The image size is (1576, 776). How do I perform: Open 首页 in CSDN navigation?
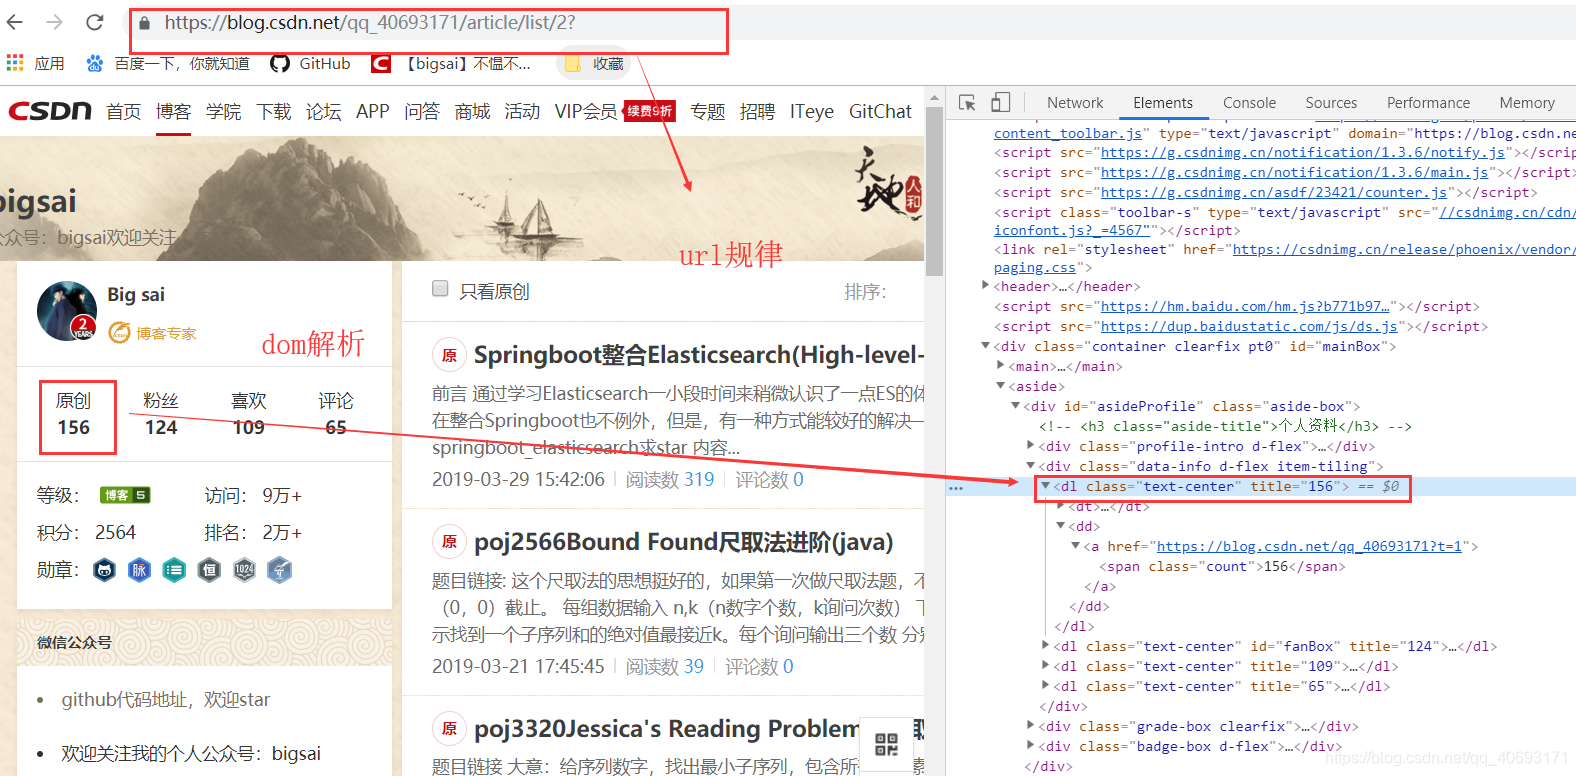pyautogui.click(x=124, y=111)
